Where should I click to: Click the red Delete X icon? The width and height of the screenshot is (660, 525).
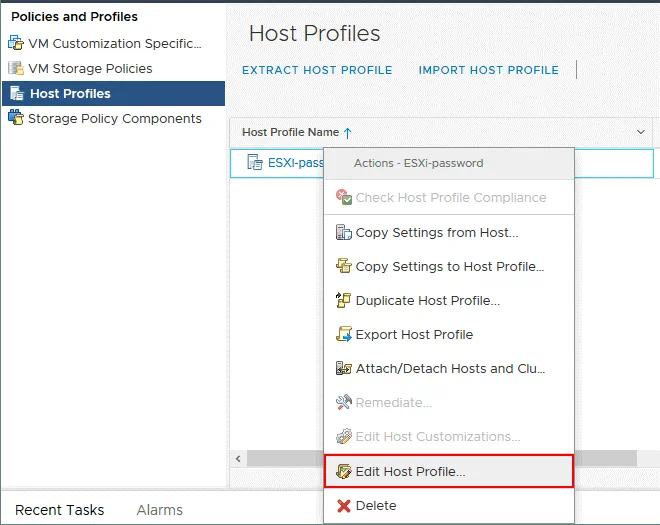(x=344, y=506)
